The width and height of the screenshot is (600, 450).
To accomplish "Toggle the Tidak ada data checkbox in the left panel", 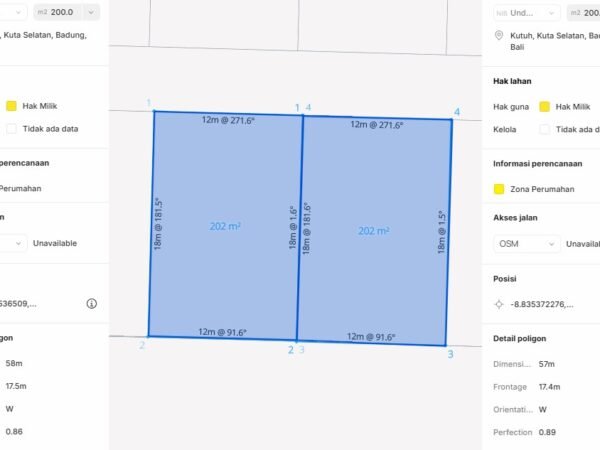I will (11, 129).
